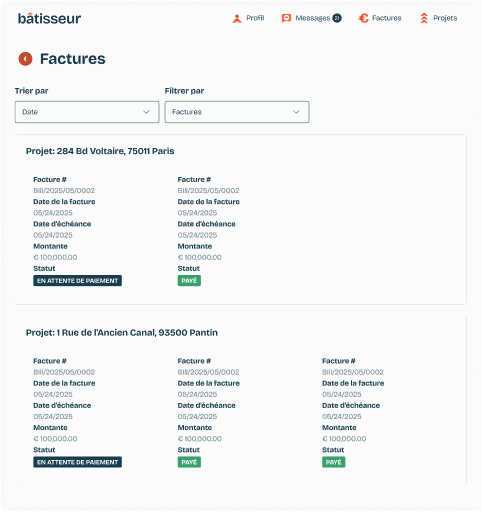
Task: Click the Bd Voltaire En attente de paiement badge
Action: (77, 281)
